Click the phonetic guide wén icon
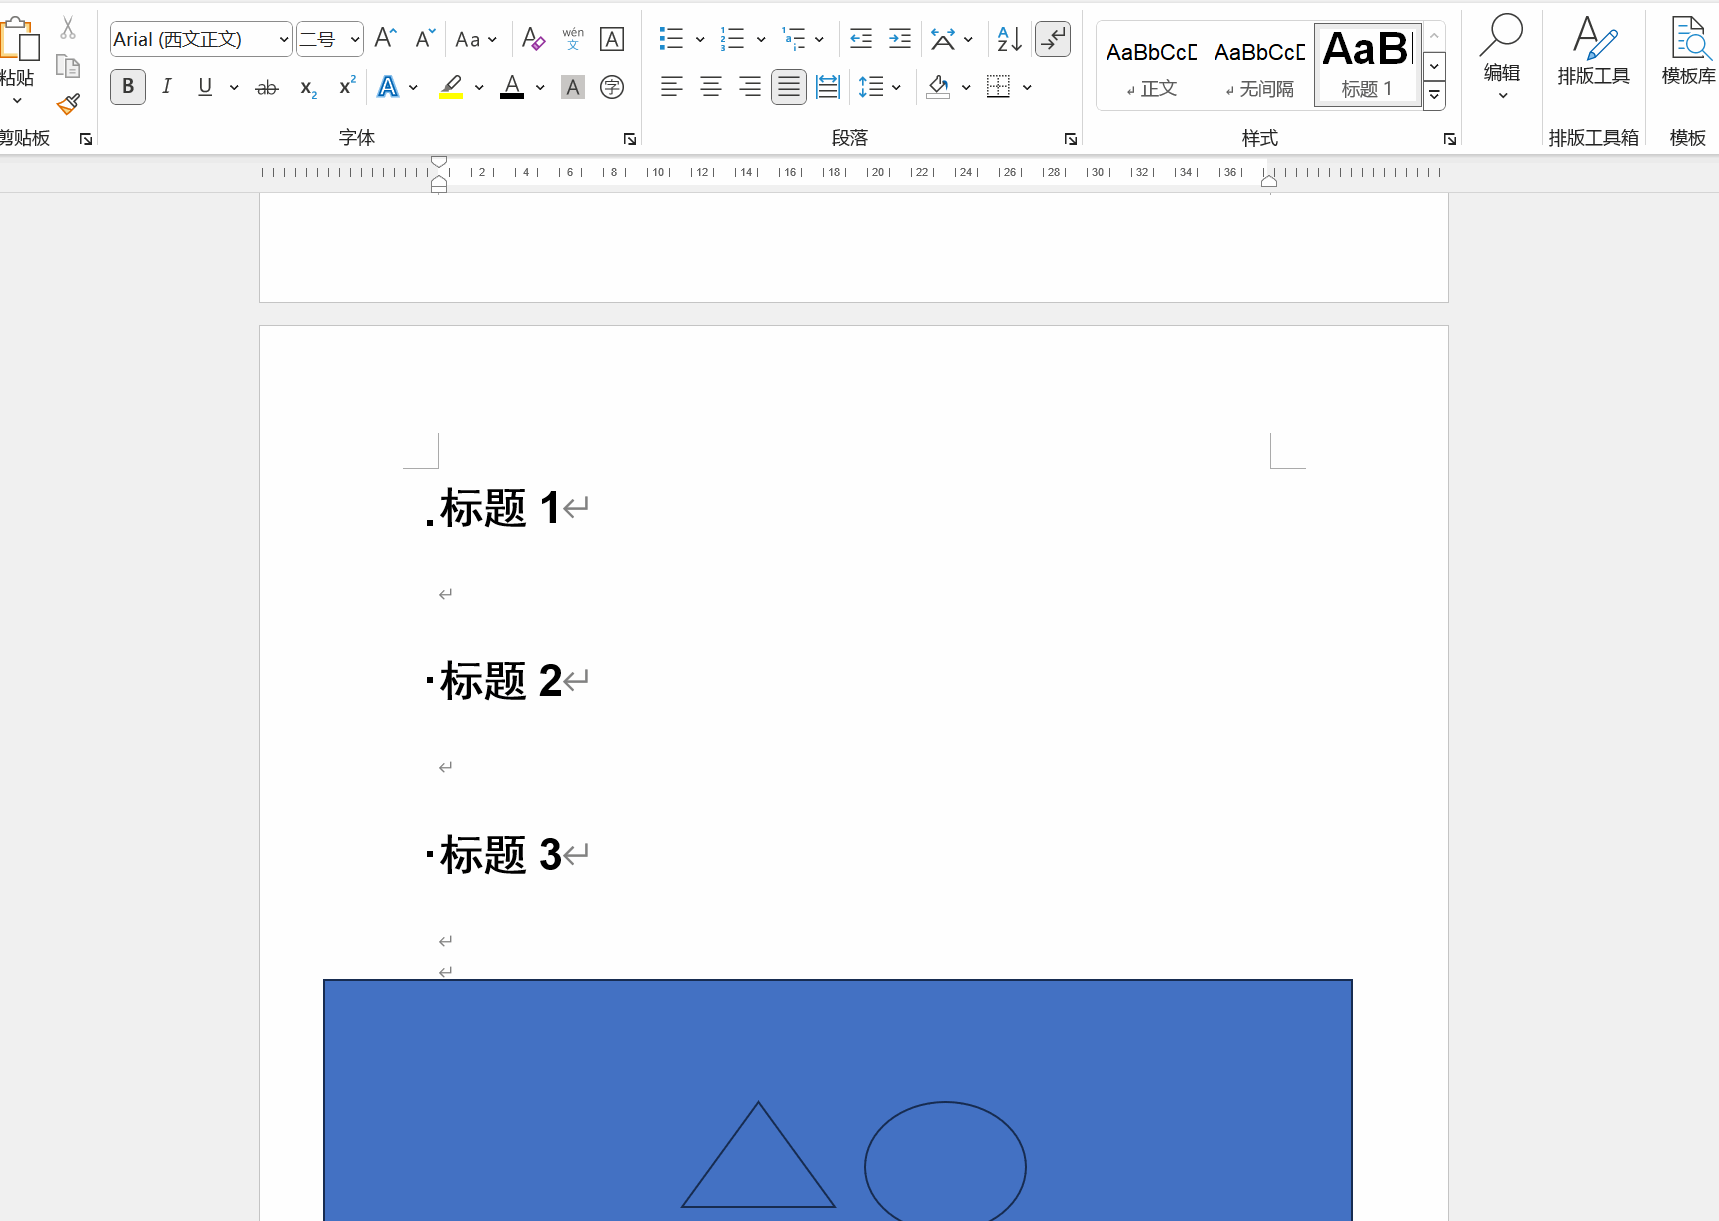1719x1221 pixels. tap(573, 39)
